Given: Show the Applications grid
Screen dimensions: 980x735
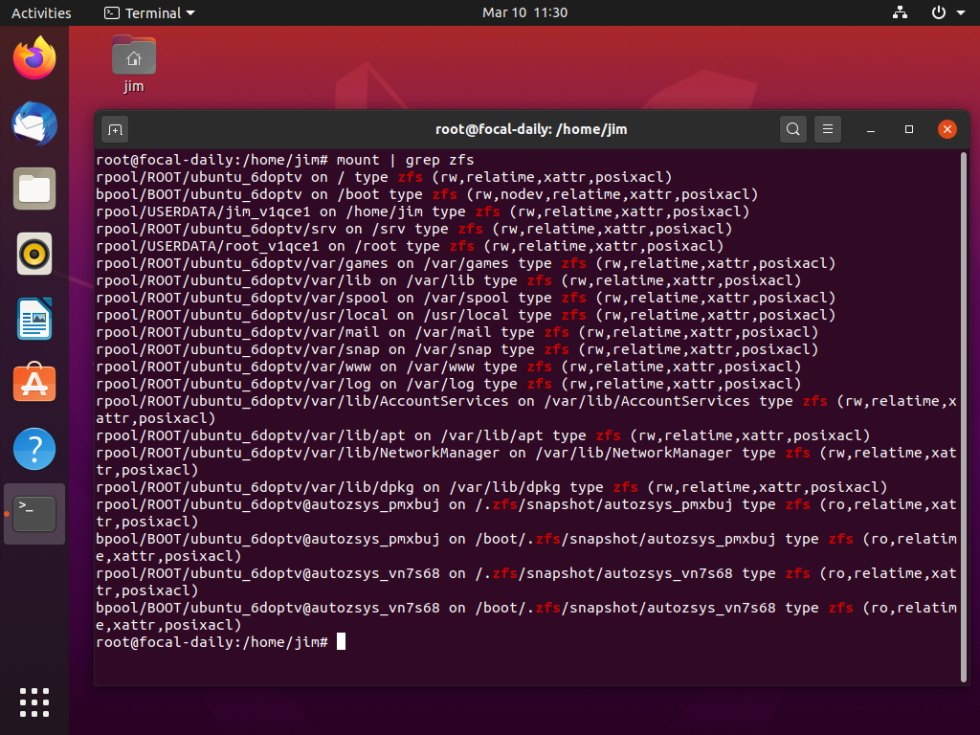Looking at the screenshot, I should [34, 702].
